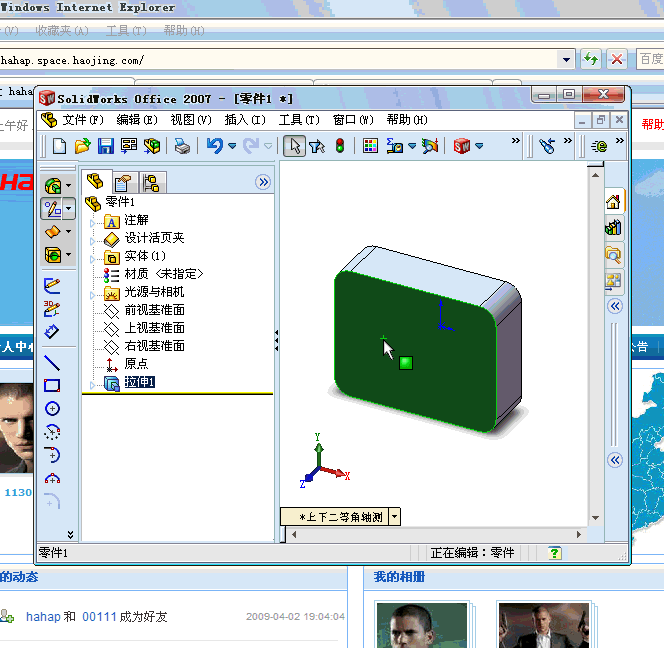
Task: Select the Rectangle sketch tool
Action: [x=52, y=385]
